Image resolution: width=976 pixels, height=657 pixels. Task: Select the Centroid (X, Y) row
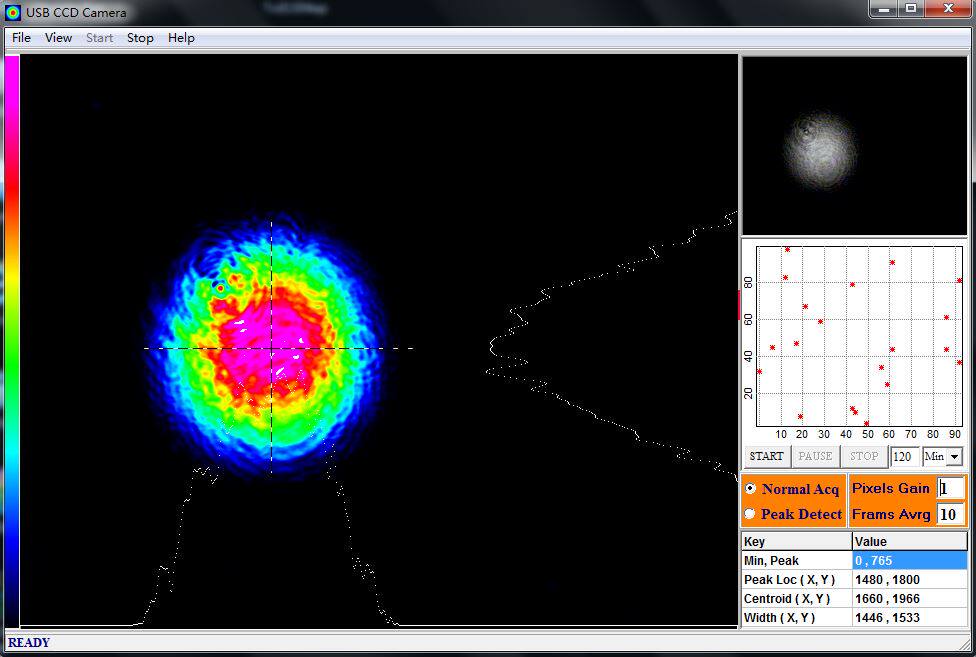coord(855,599)
